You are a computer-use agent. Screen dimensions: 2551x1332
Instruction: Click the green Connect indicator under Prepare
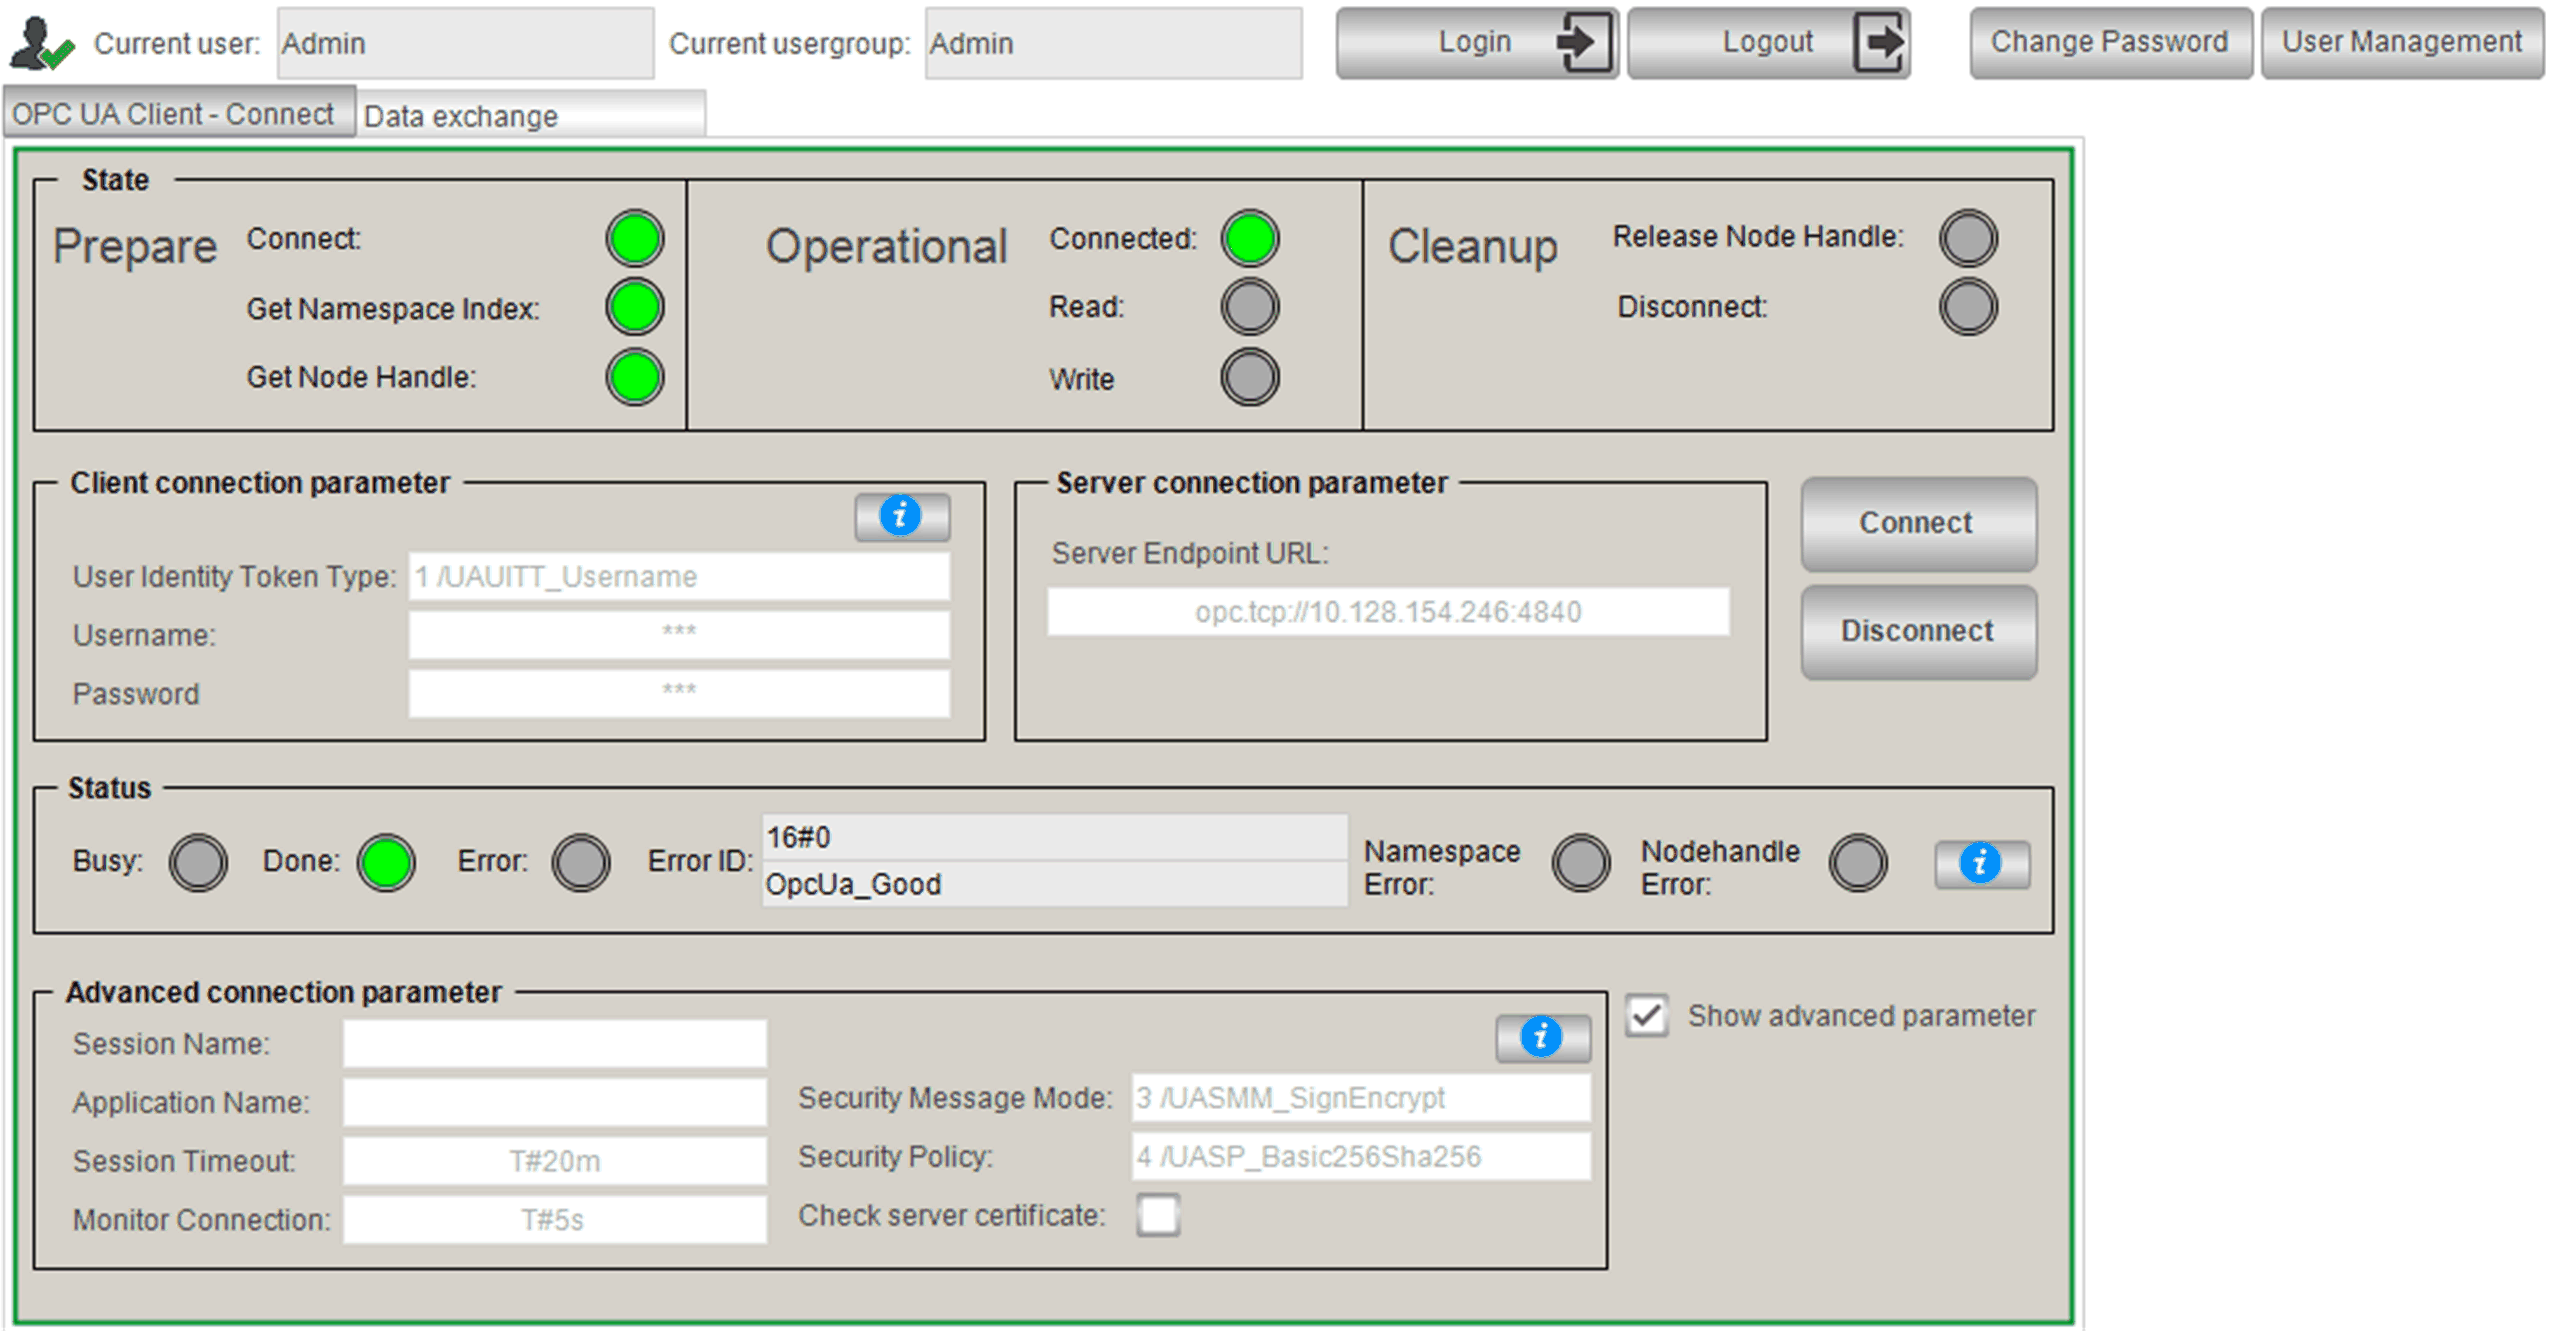click(x=634, y=239)
